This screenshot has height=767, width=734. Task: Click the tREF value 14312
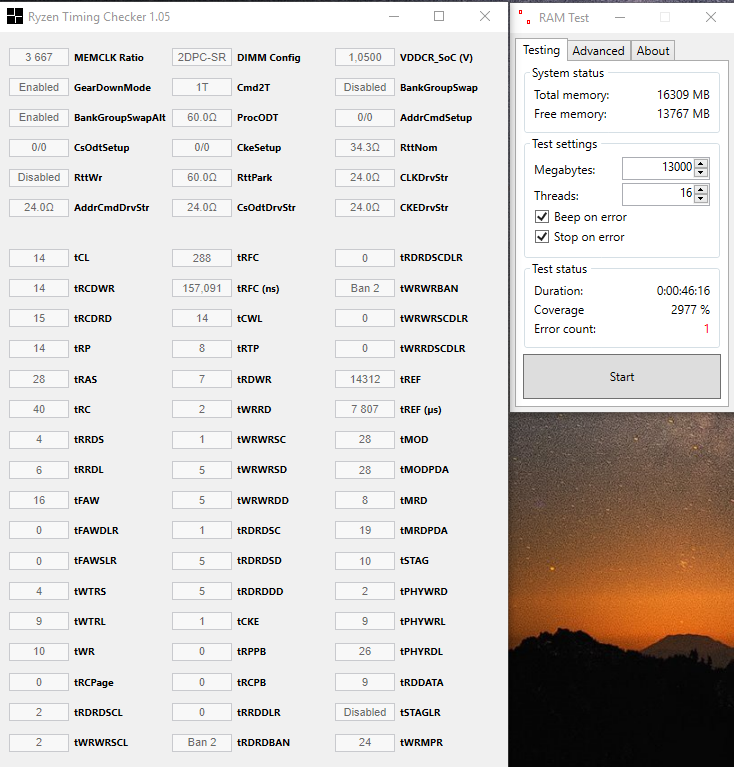pyautogui.click(x=365, y=379)
